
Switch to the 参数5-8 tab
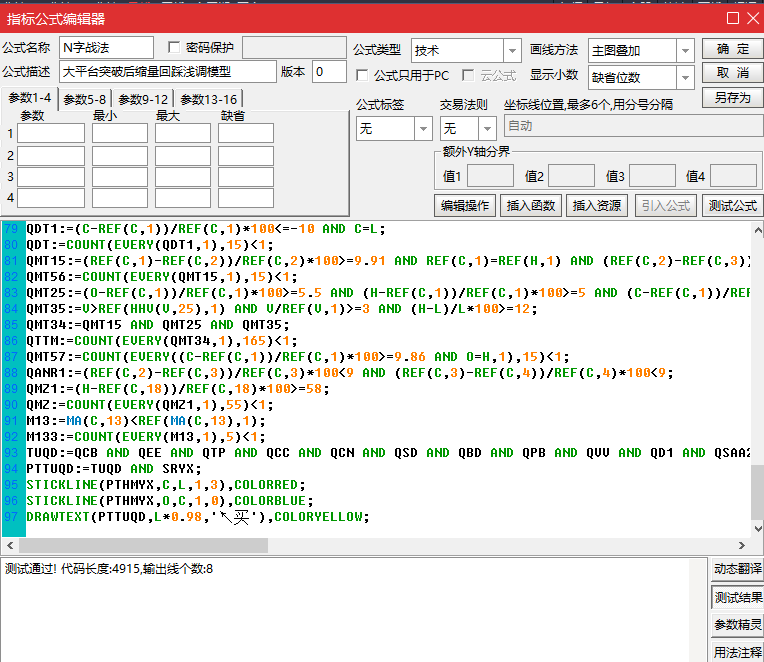(x=85, y=99)
